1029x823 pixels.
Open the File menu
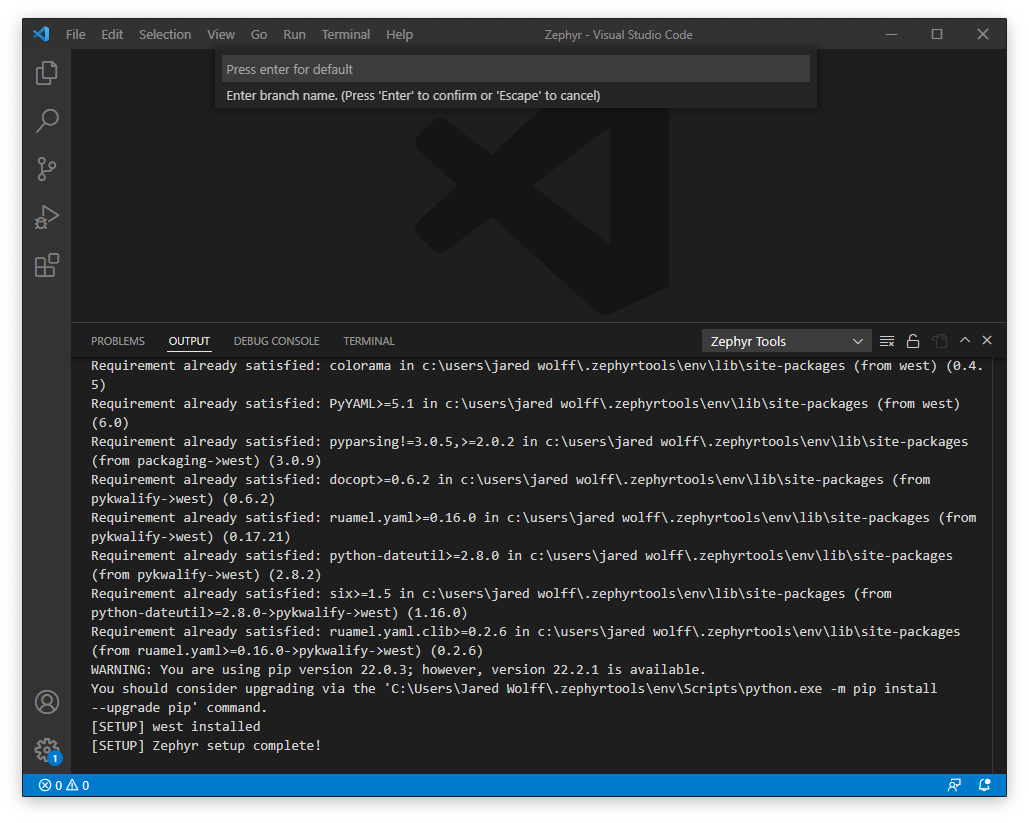75,35
